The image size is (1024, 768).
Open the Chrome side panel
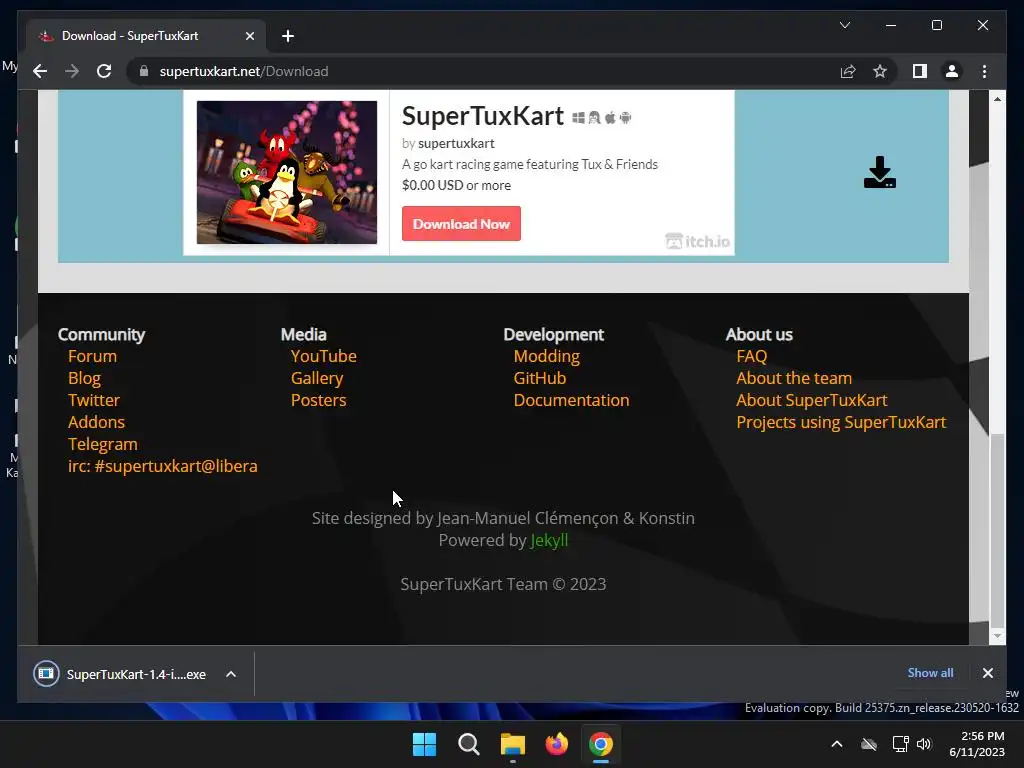point(920,71)
